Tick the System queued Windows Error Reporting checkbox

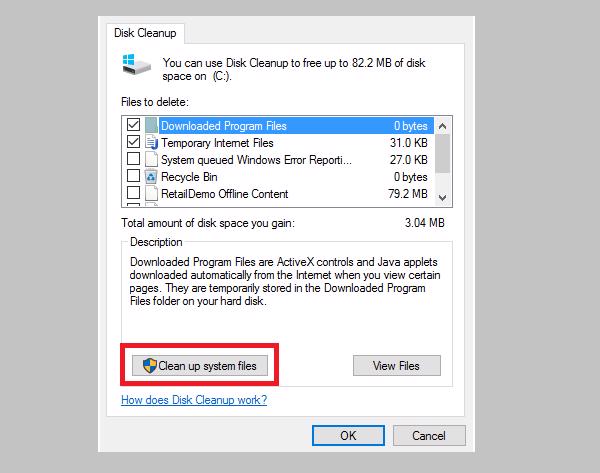133,160
